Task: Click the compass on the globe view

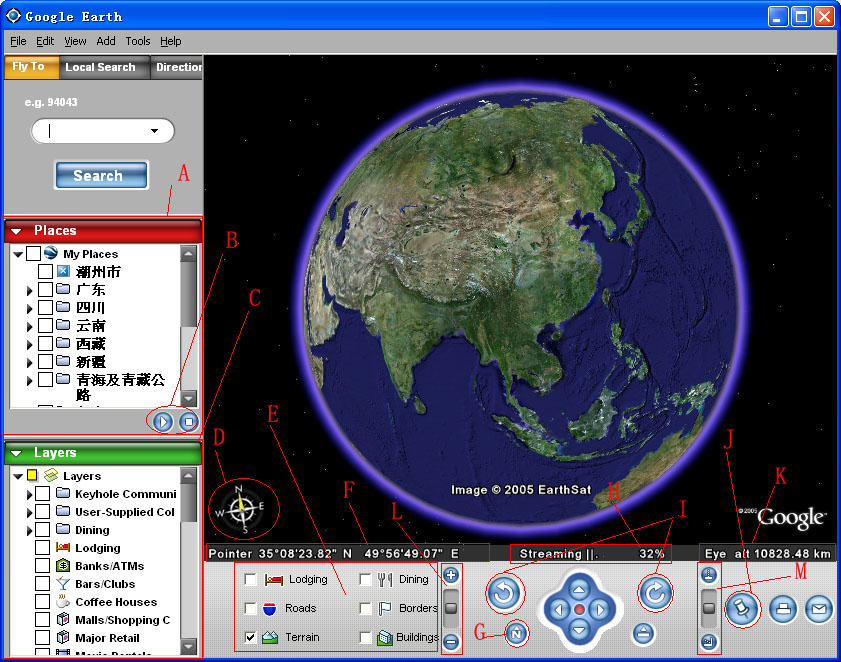Action: [x=242, y=509]
